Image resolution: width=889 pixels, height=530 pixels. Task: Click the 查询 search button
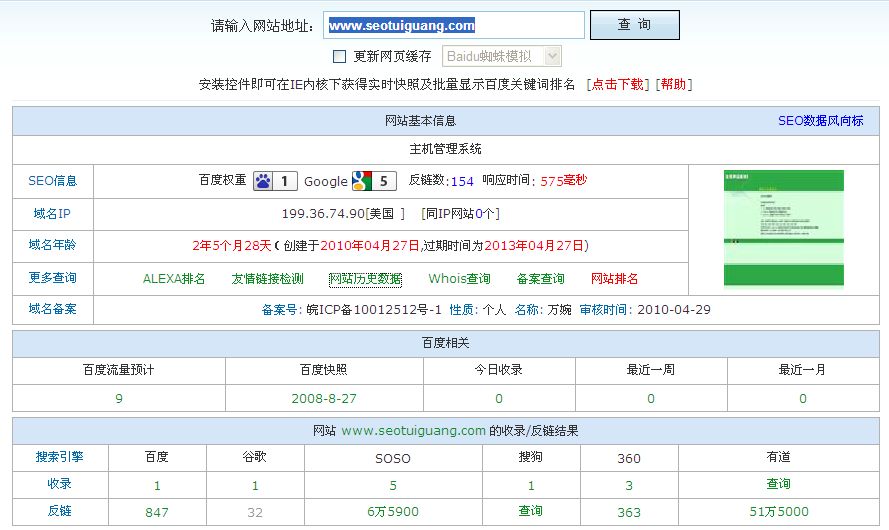pyautogui.click(x=634, y=25)
